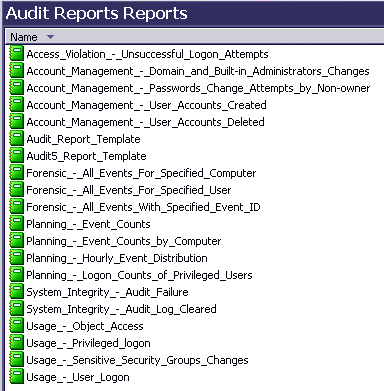Click icon for Sensitive_Security_Groups_Changes report

pos(16,360)
